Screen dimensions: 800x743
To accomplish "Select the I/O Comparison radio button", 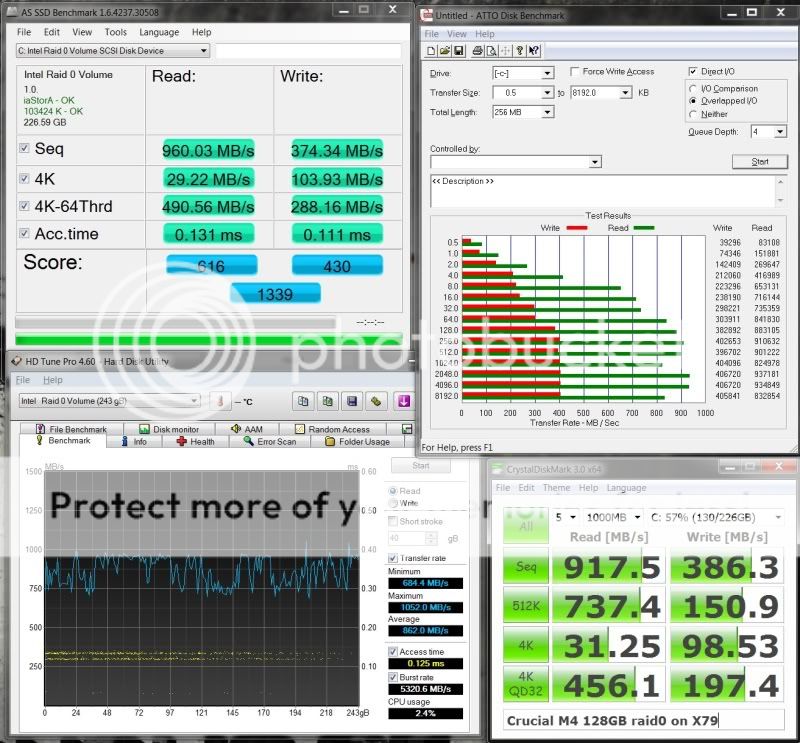I will coord(694,89).
